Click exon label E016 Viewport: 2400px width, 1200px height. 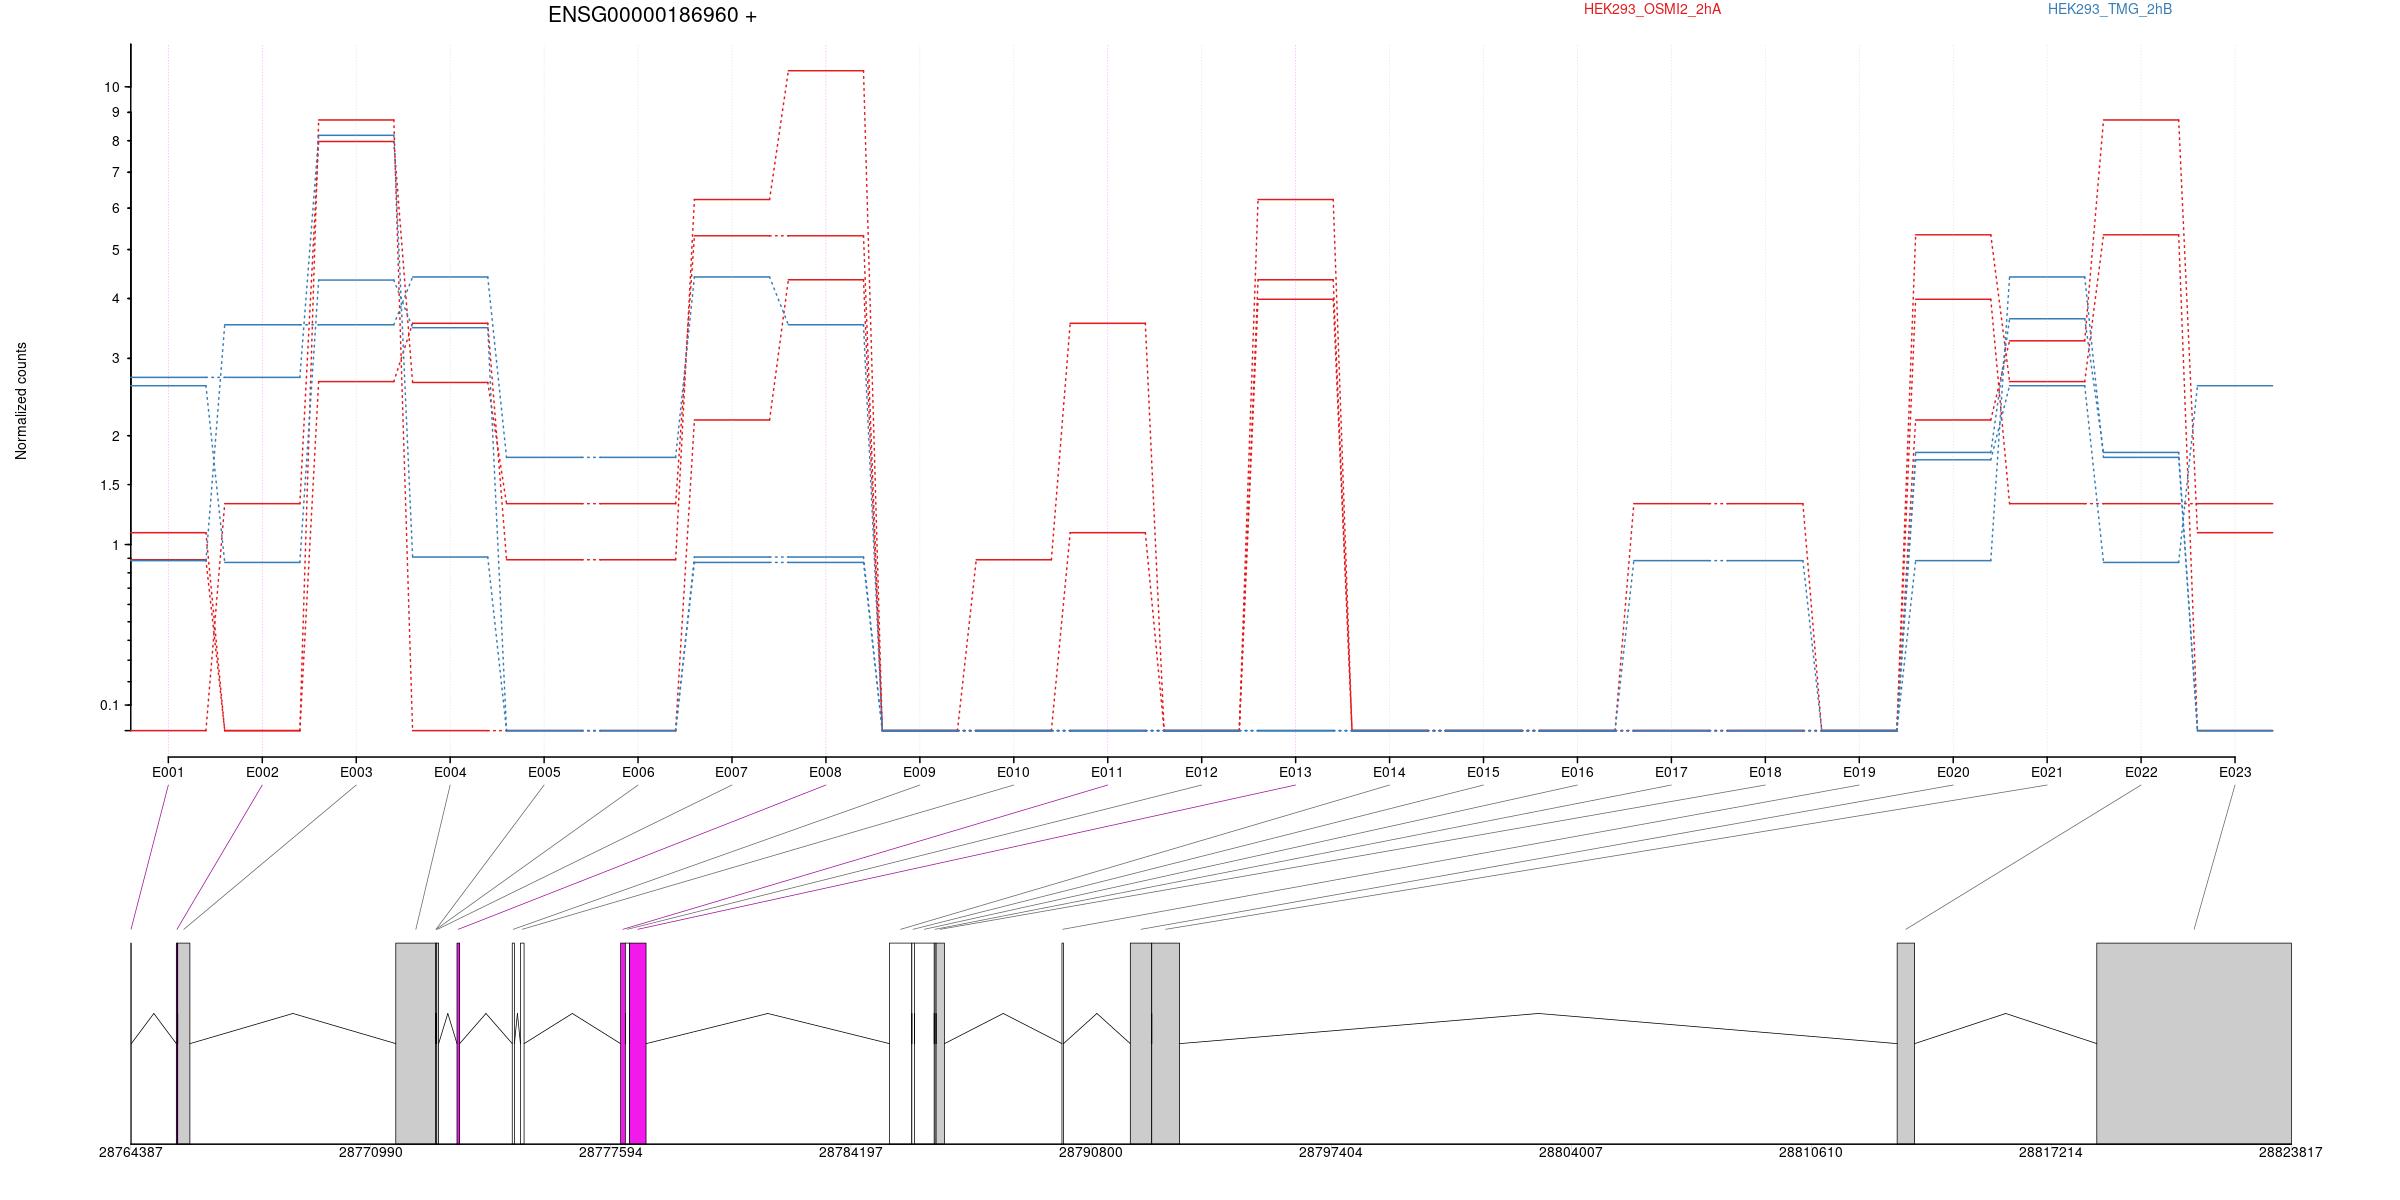pyautogui.click(x=1577, y=772)
